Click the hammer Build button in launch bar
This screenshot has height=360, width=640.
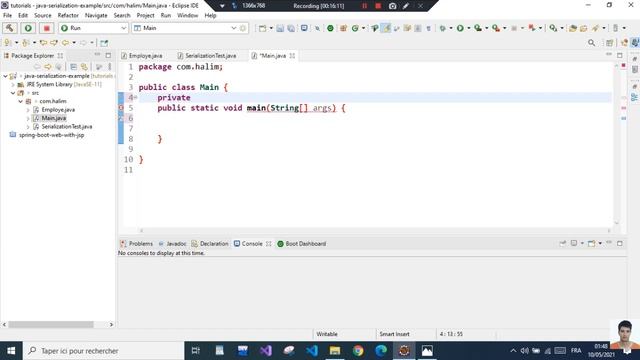9,28
